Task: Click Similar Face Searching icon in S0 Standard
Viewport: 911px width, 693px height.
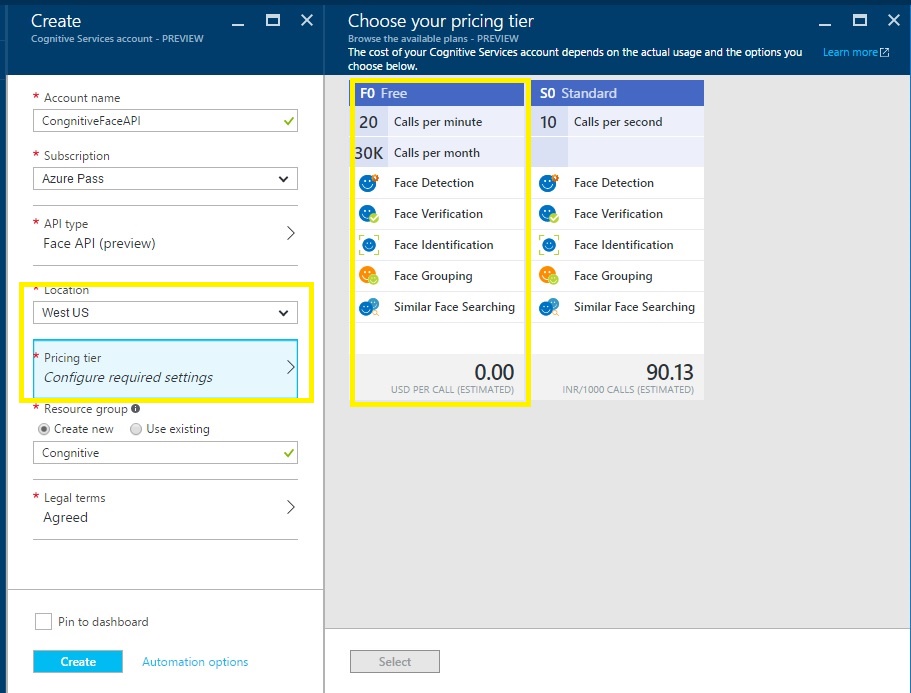Action: click(548, 307)
